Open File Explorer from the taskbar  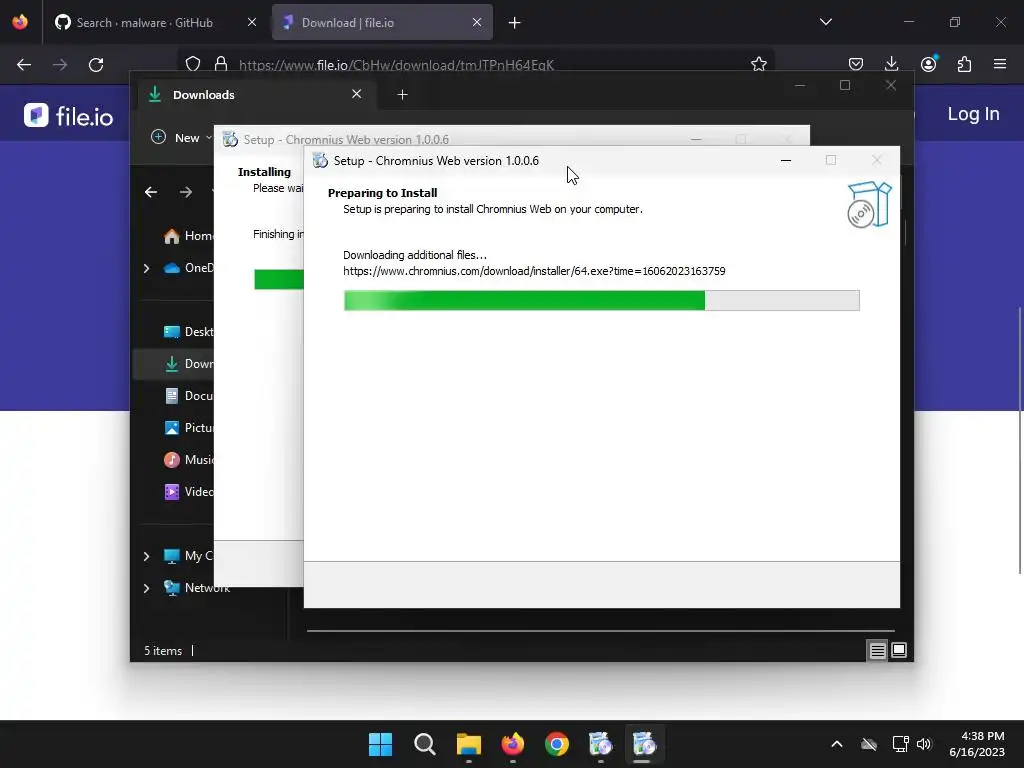pyautogui.click(x=468, y=744)
